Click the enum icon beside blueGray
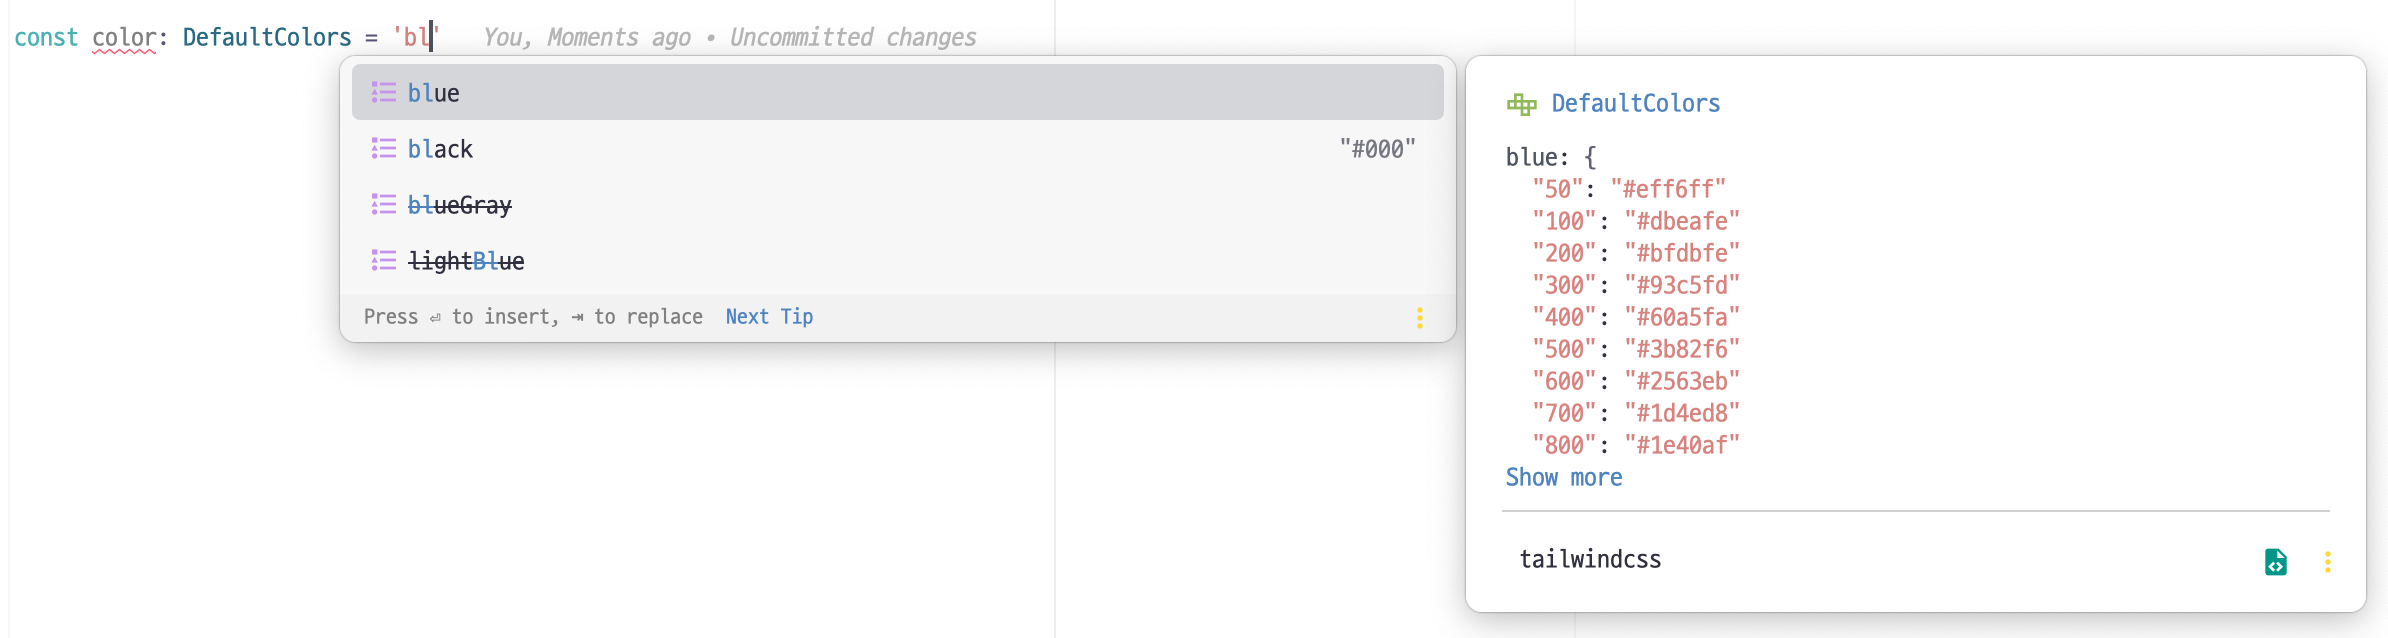2388x638 pixels. 383,205
